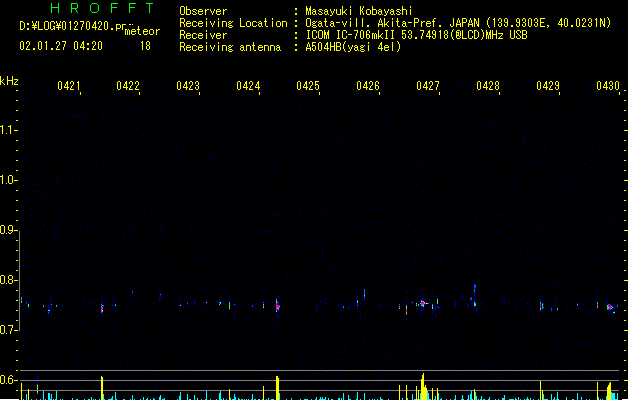Click the bright meteor echo near 0427
Screen dimensions: 629x400
422,303
